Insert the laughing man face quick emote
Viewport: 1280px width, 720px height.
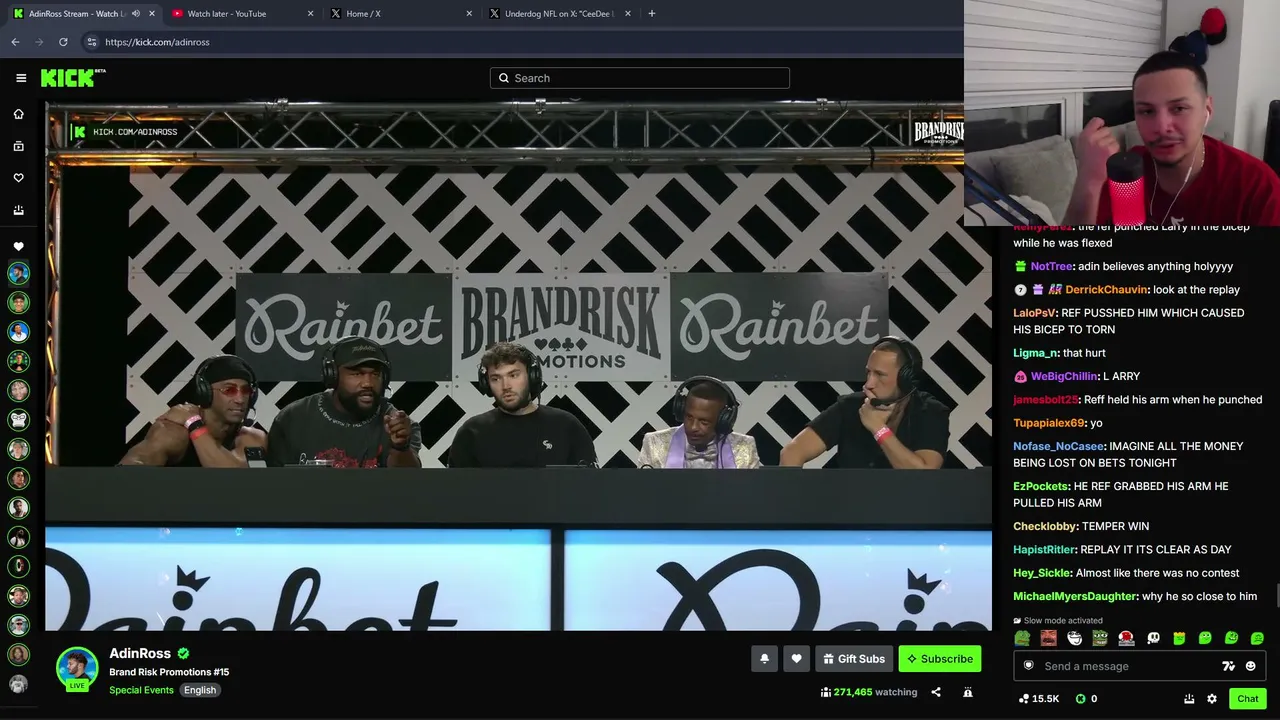(x=1048, y=638)
